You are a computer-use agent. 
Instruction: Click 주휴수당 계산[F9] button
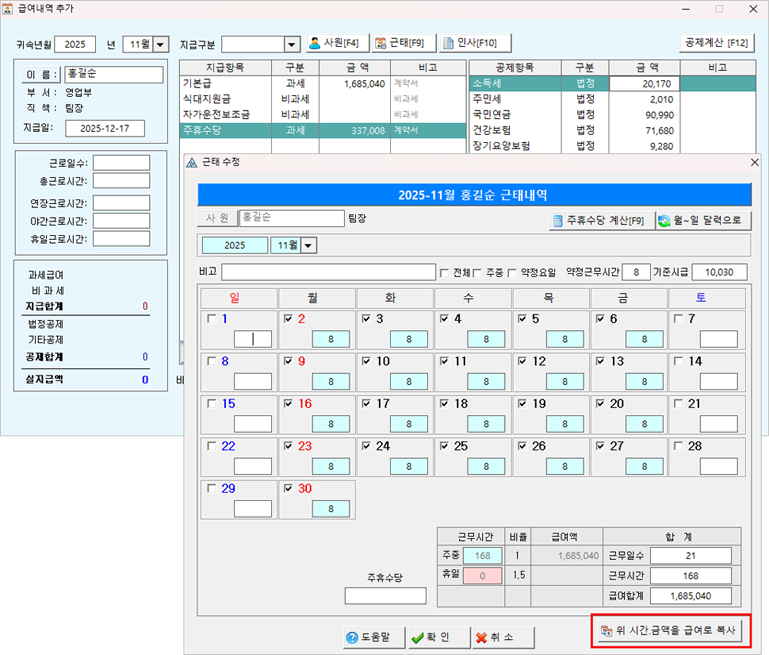tap(602, 221)
